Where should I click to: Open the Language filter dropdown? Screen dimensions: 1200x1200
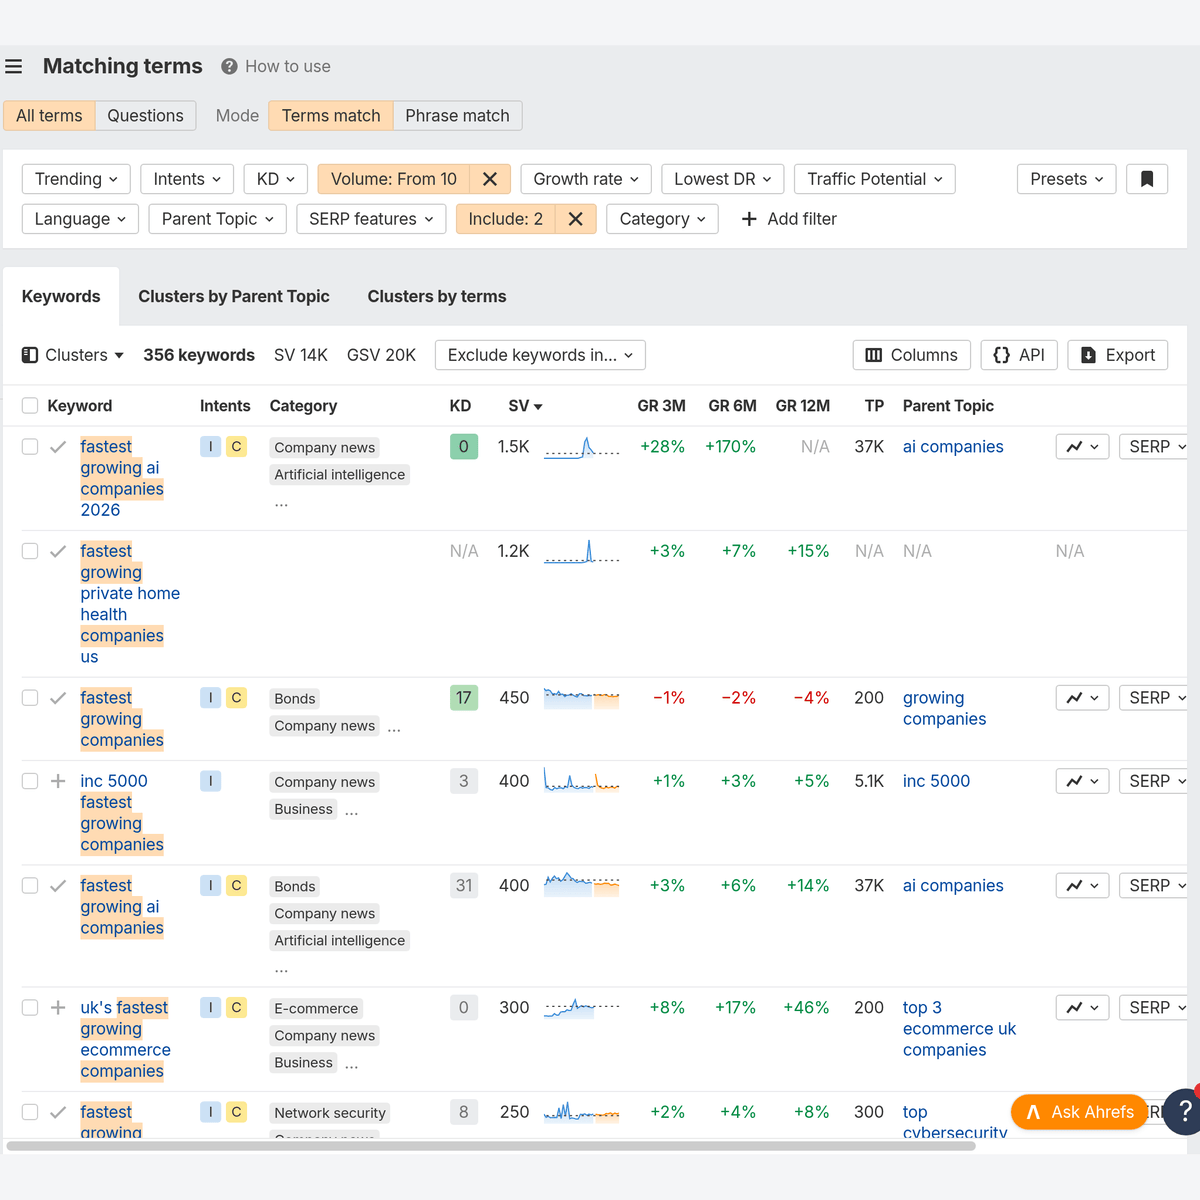(x=80, y=219)
